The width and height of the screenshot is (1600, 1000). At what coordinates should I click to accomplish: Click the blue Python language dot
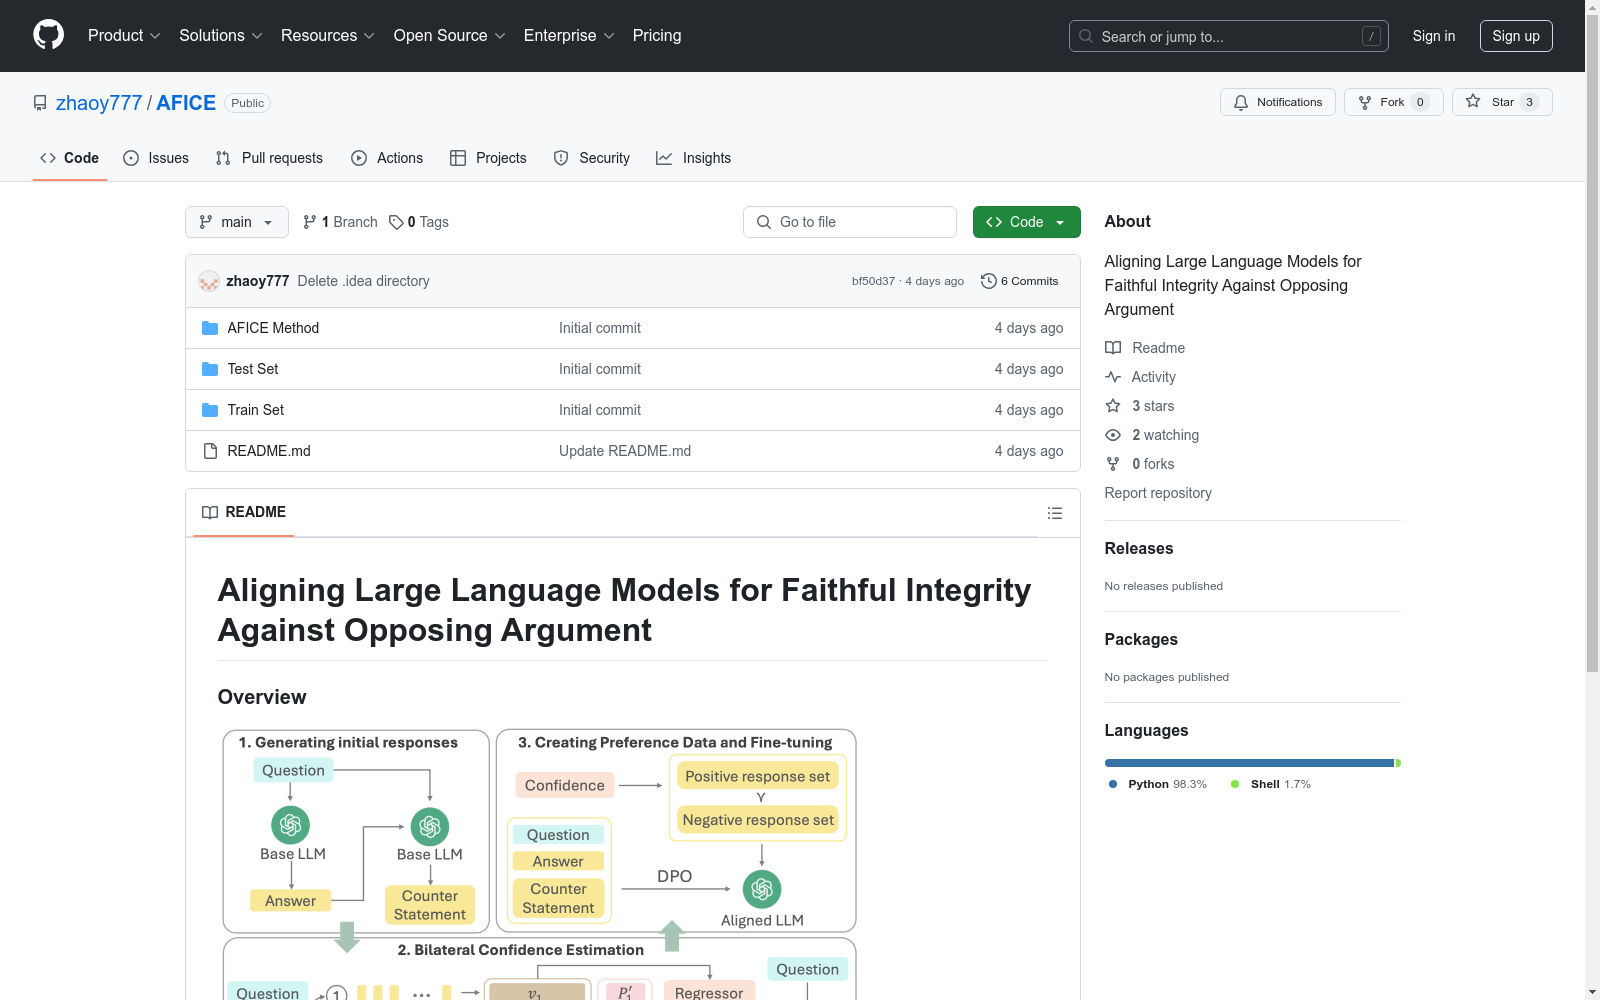click(1113, 784)
